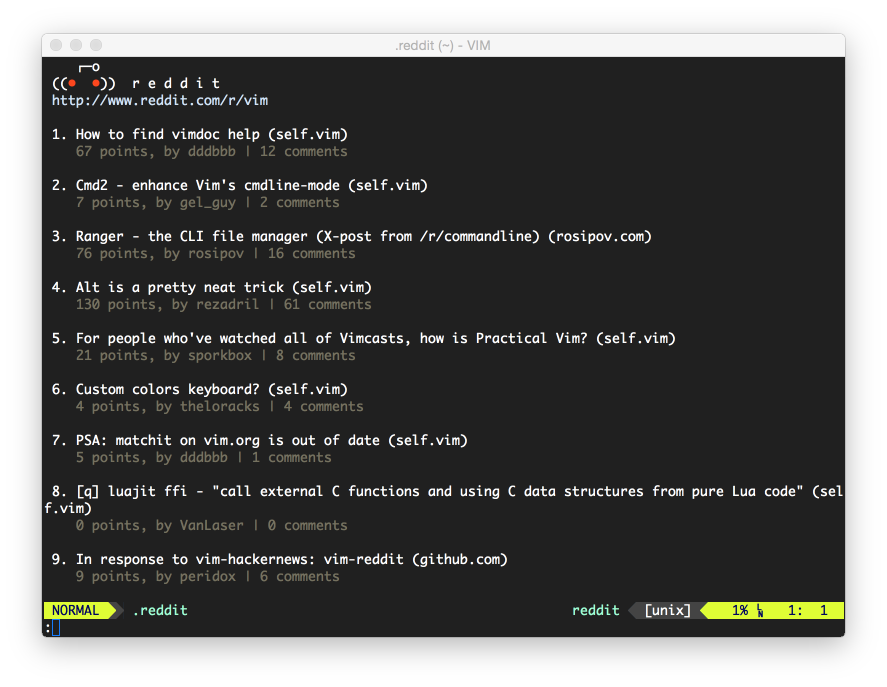The height and width of the screenshot is (687, 887).
Task: Close the VIM window
Action: 56,45
